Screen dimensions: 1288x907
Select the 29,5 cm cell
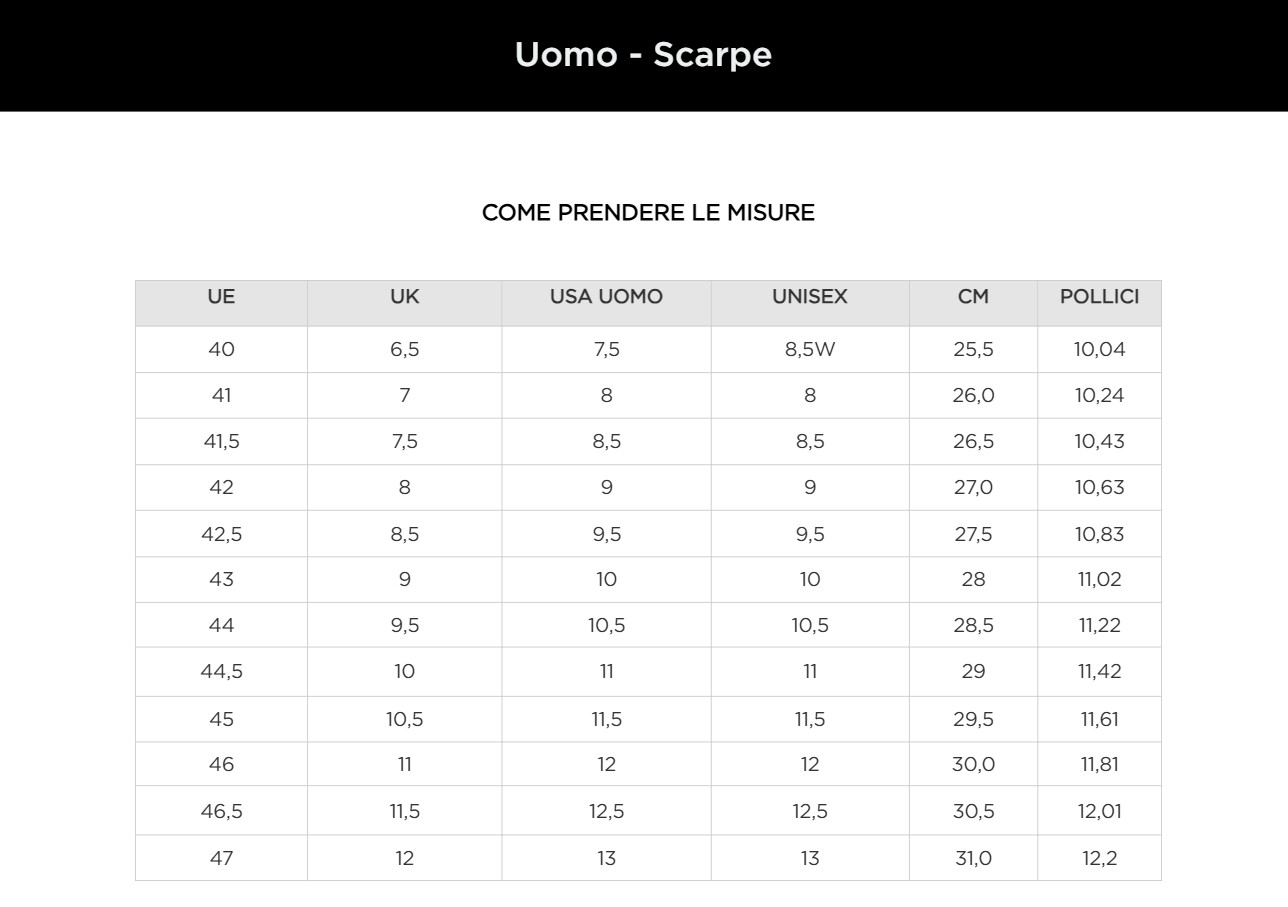(973, 719)
